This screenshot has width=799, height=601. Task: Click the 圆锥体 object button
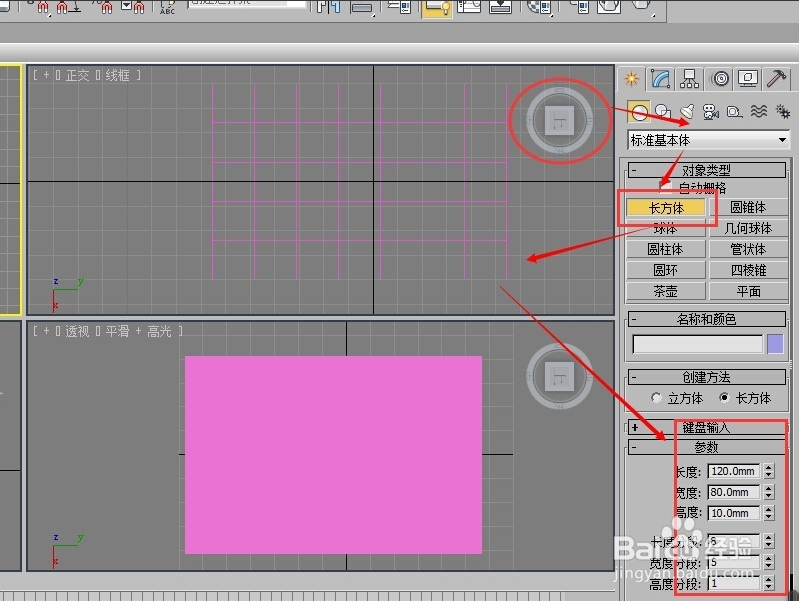[x=748, y=207]
